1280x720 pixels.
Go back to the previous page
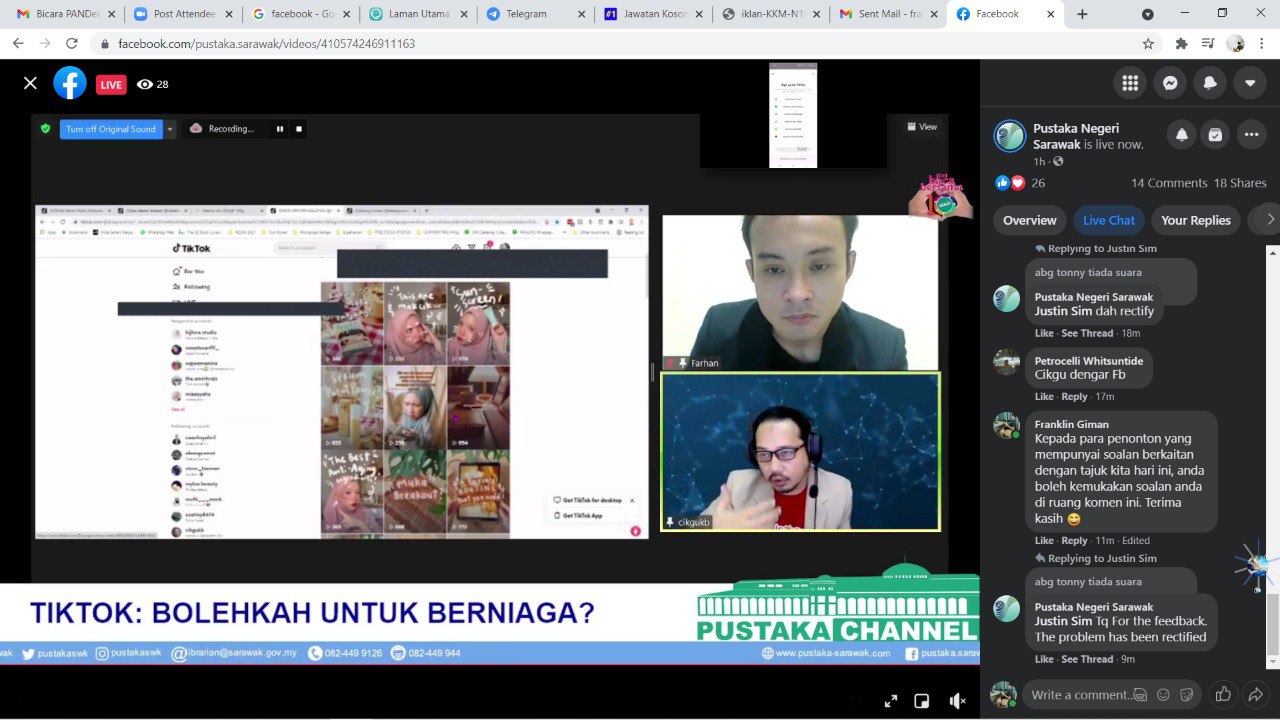[x=18, y=44]
